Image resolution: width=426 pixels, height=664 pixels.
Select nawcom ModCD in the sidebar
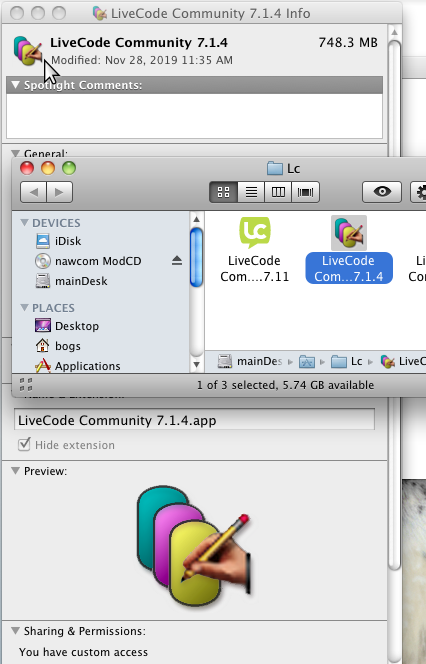click(88, 261)
